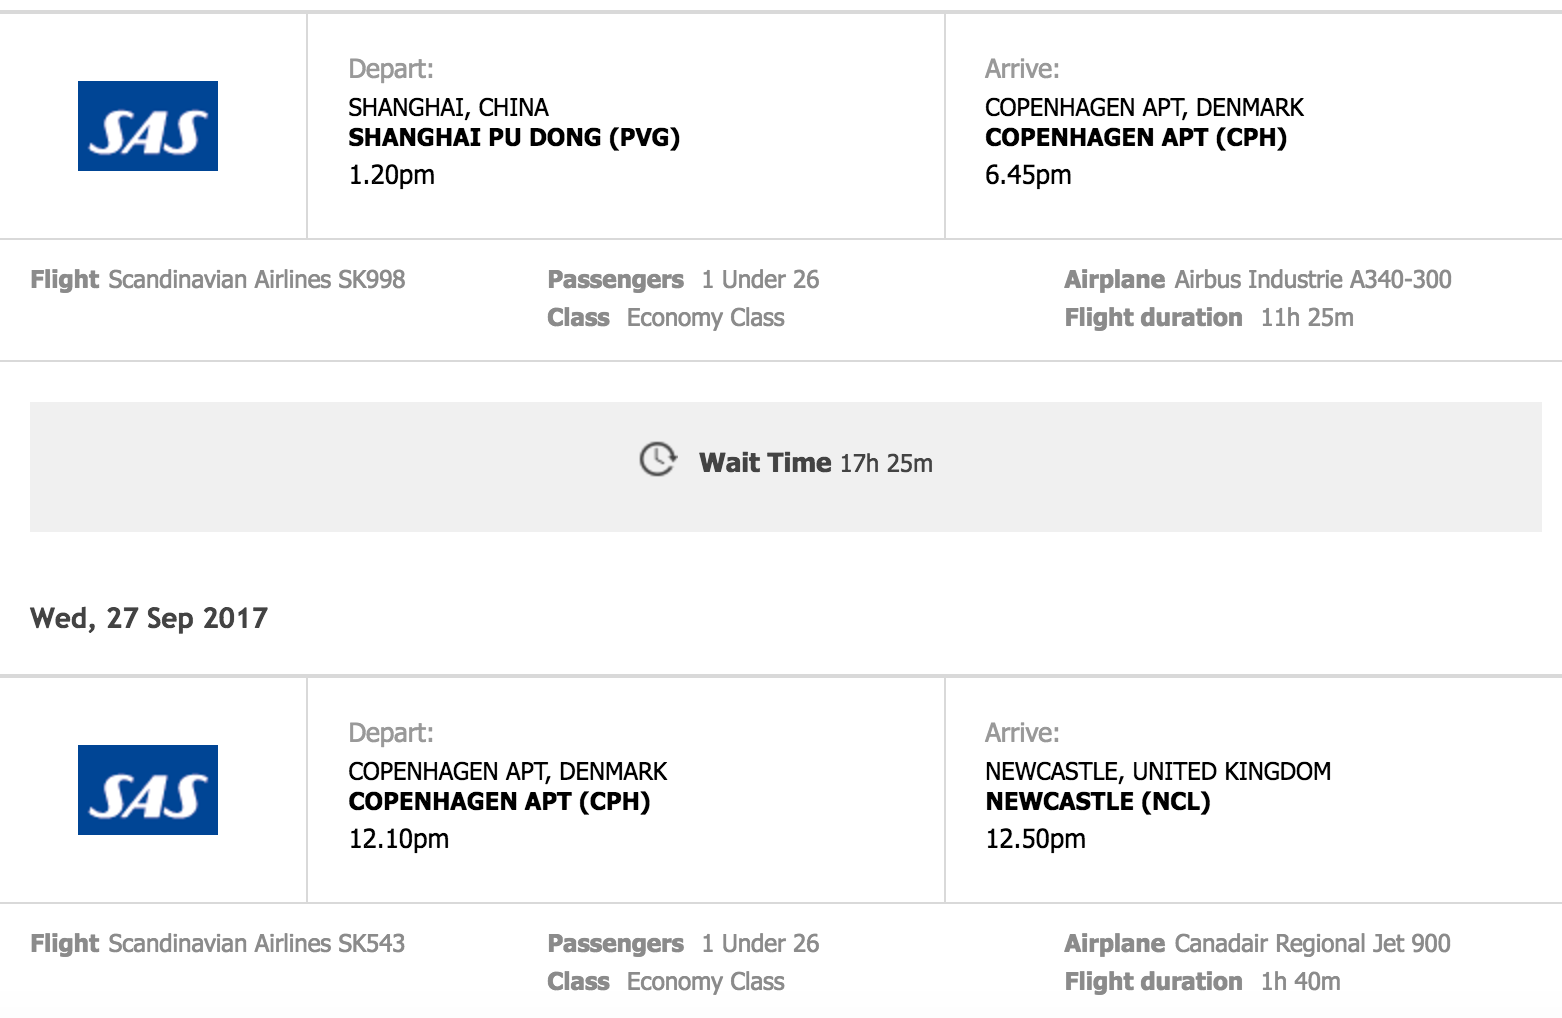Click NEWCASTLE (NCL) arrival airport
The width and height of the screenshot is (1562, 1018).
[x=1098, y=802]
